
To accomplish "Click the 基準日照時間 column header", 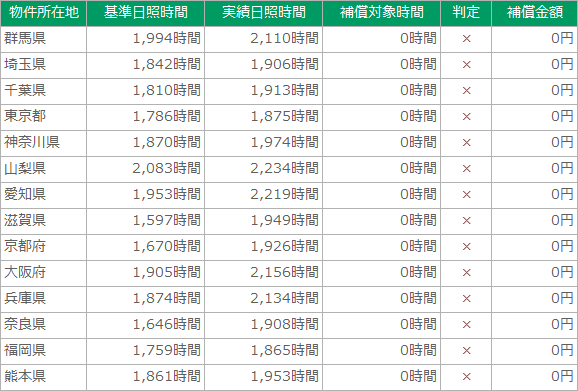I will click(x=146, y=13).
